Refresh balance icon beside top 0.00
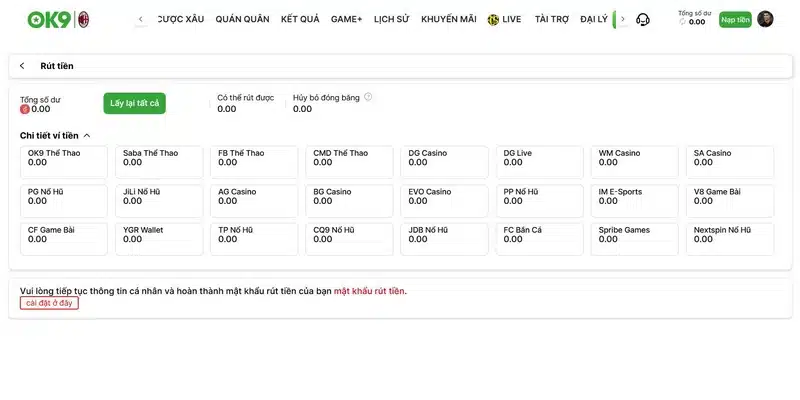Screen dimensions: 800x400 point(683,21)
